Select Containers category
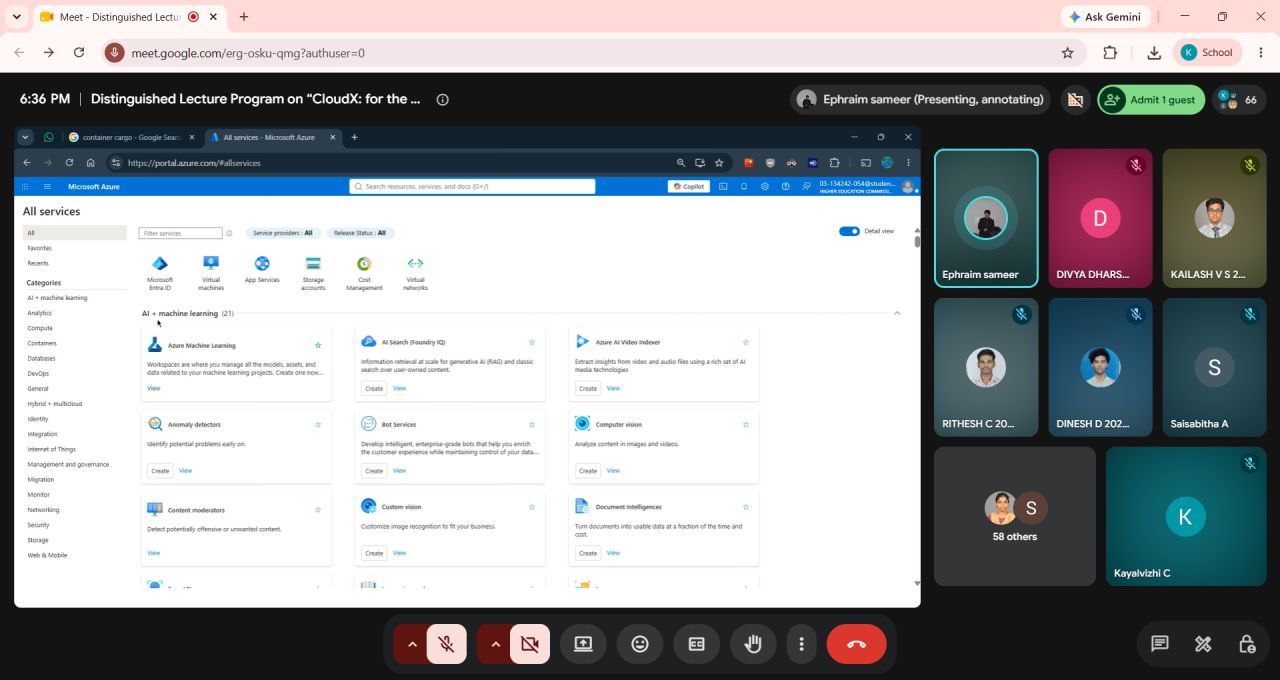 (42, 343)
